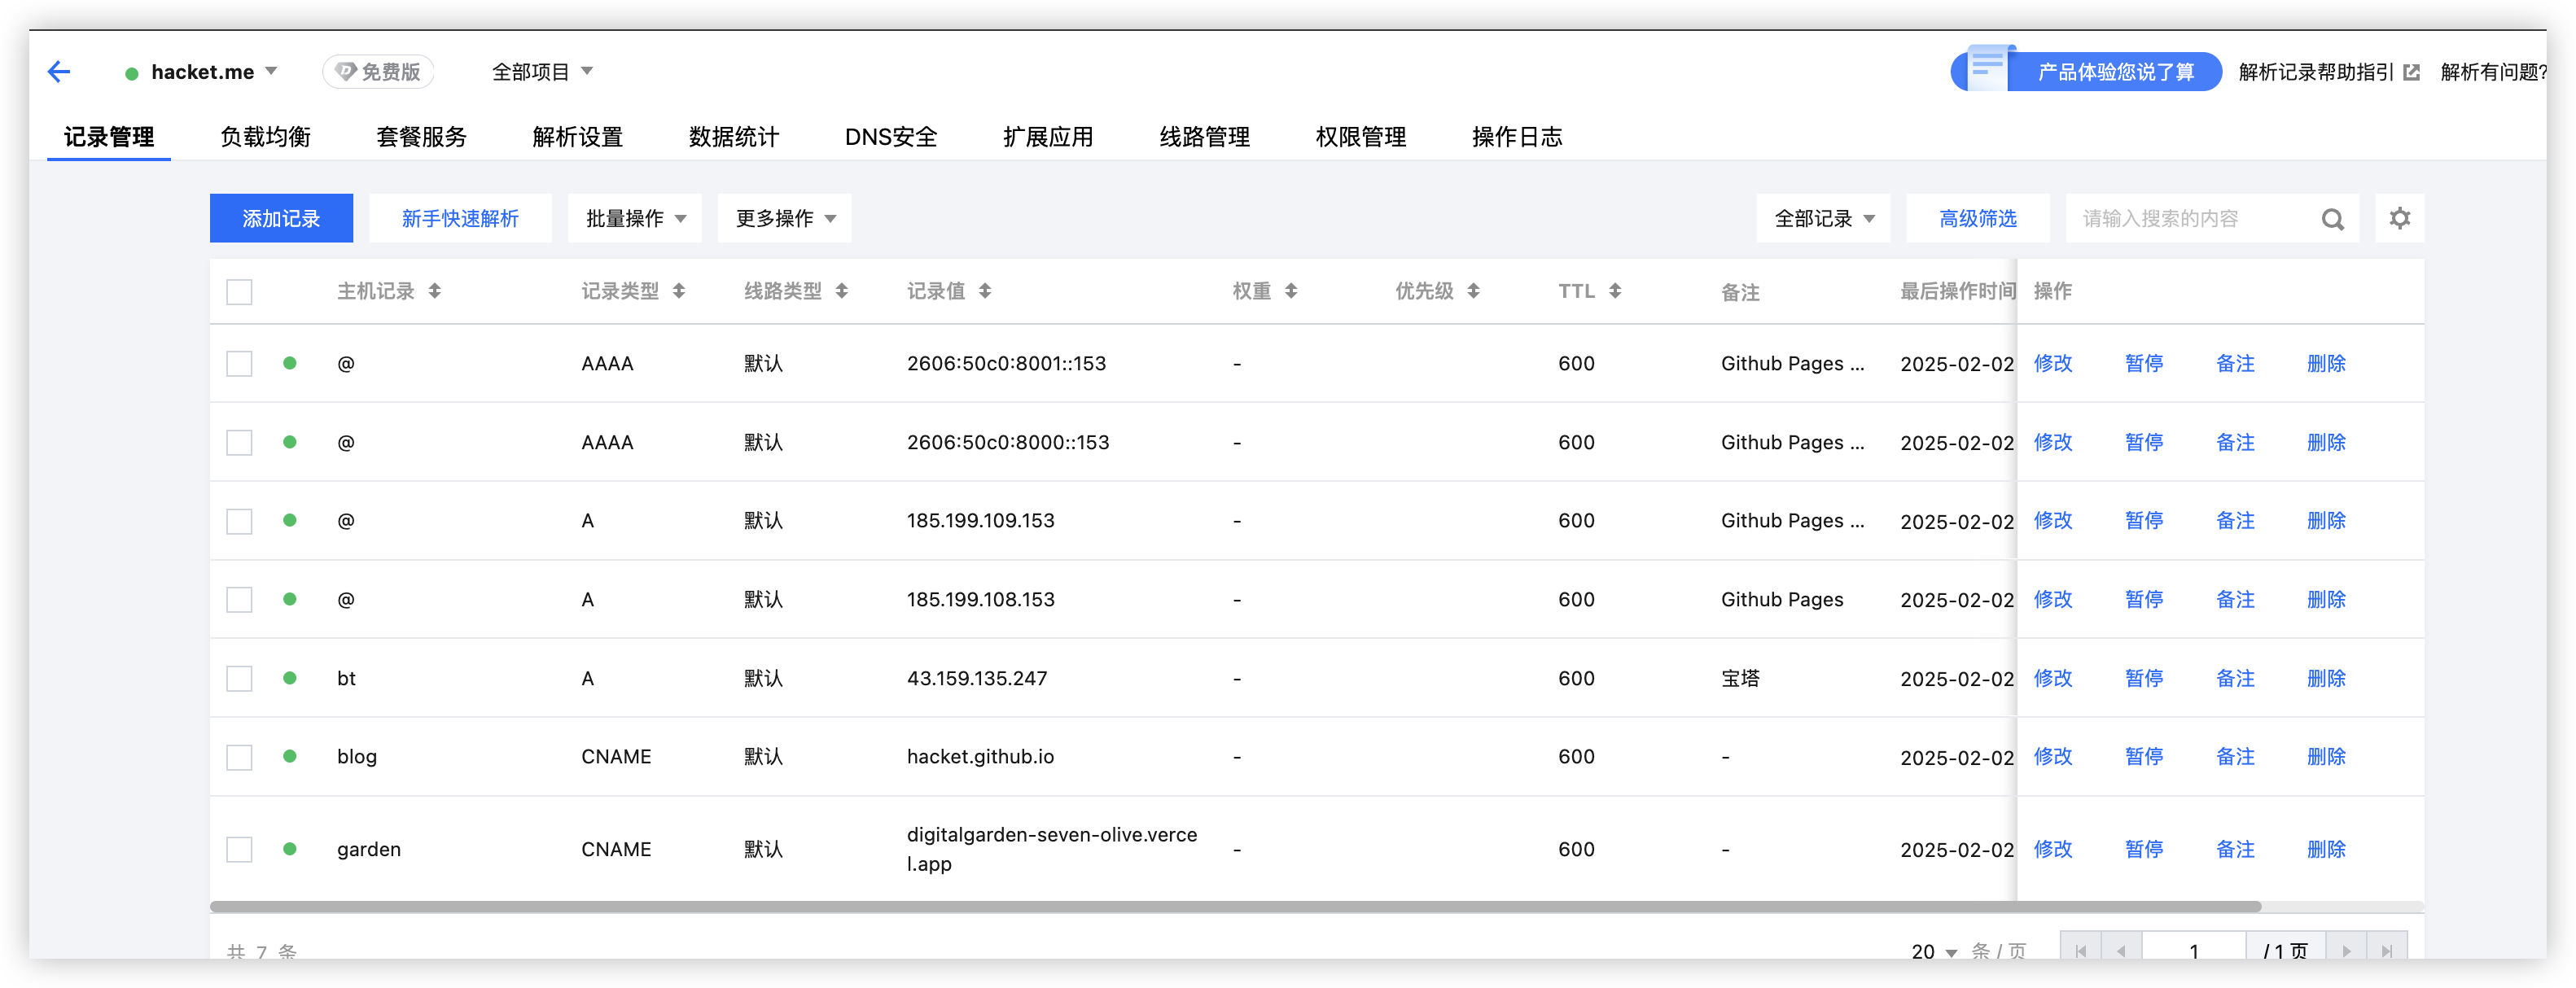
Task: Sort records by TTL column arrows
Action: point(1615,291)
